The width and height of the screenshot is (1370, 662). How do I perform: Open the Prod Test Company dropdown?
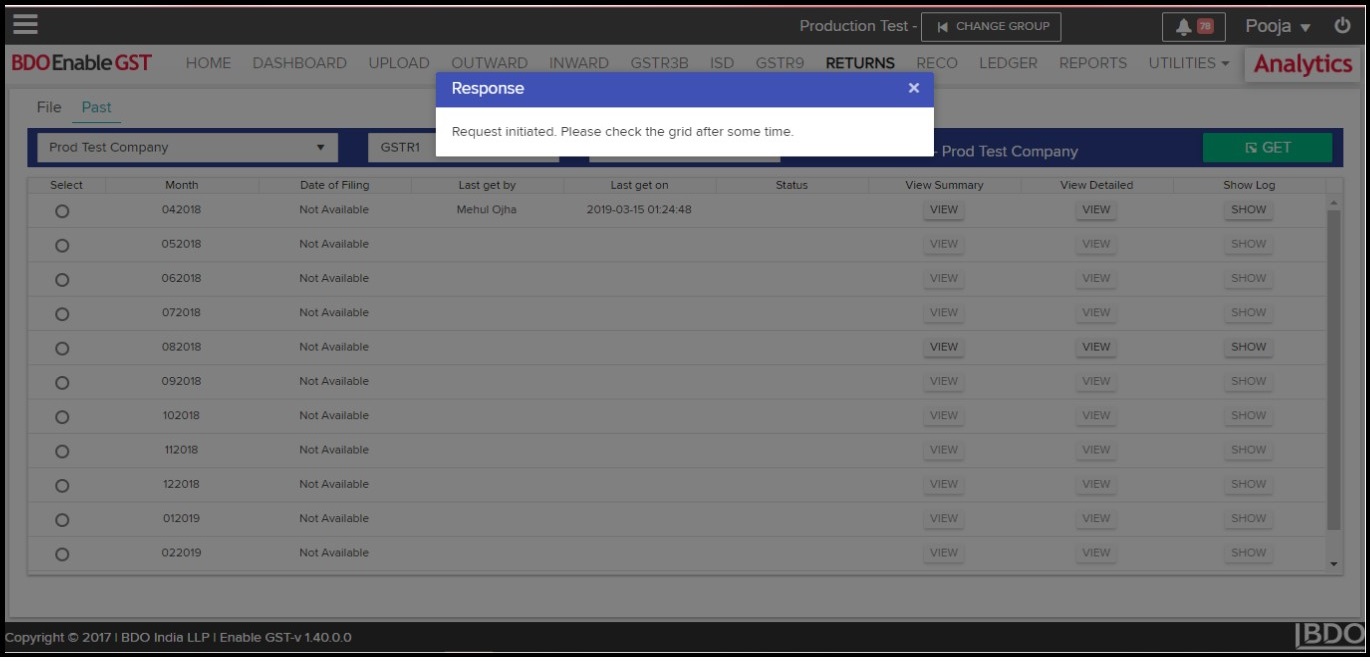click(187, 148)
